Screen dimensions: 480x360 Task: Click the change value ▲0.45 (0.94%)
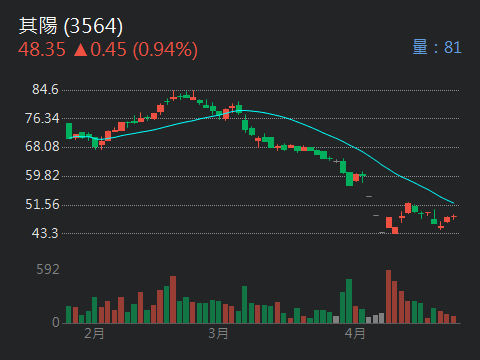(x=135, y=50)
